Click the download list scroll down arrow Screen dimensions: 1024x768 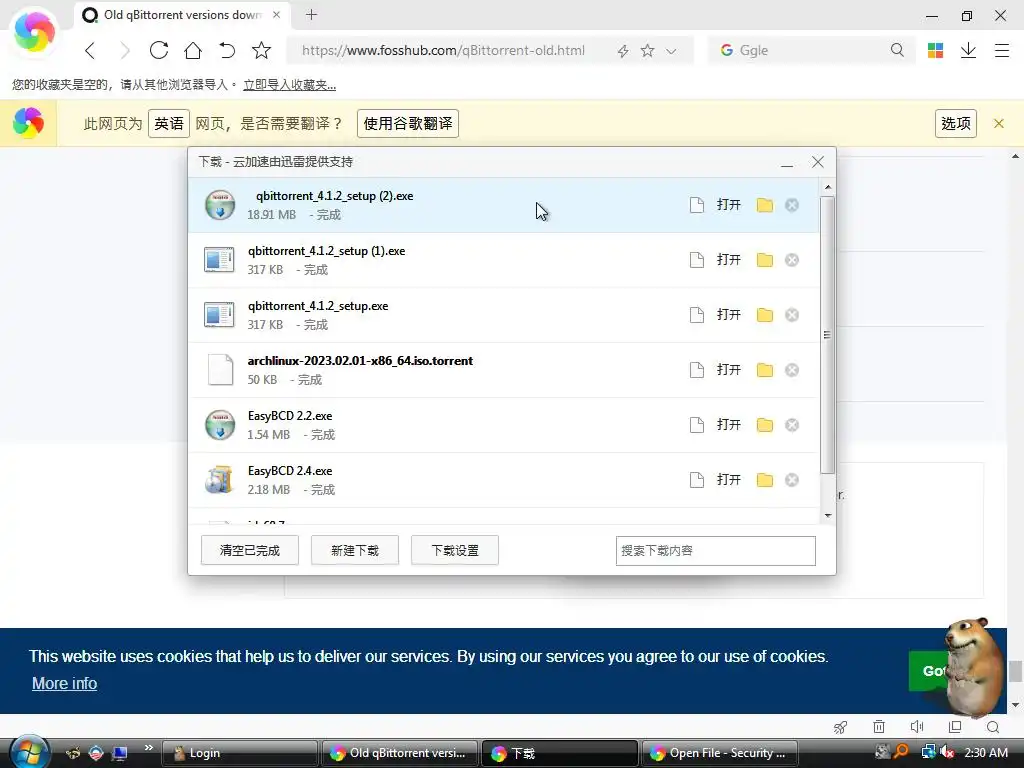(x=828, y=516)
